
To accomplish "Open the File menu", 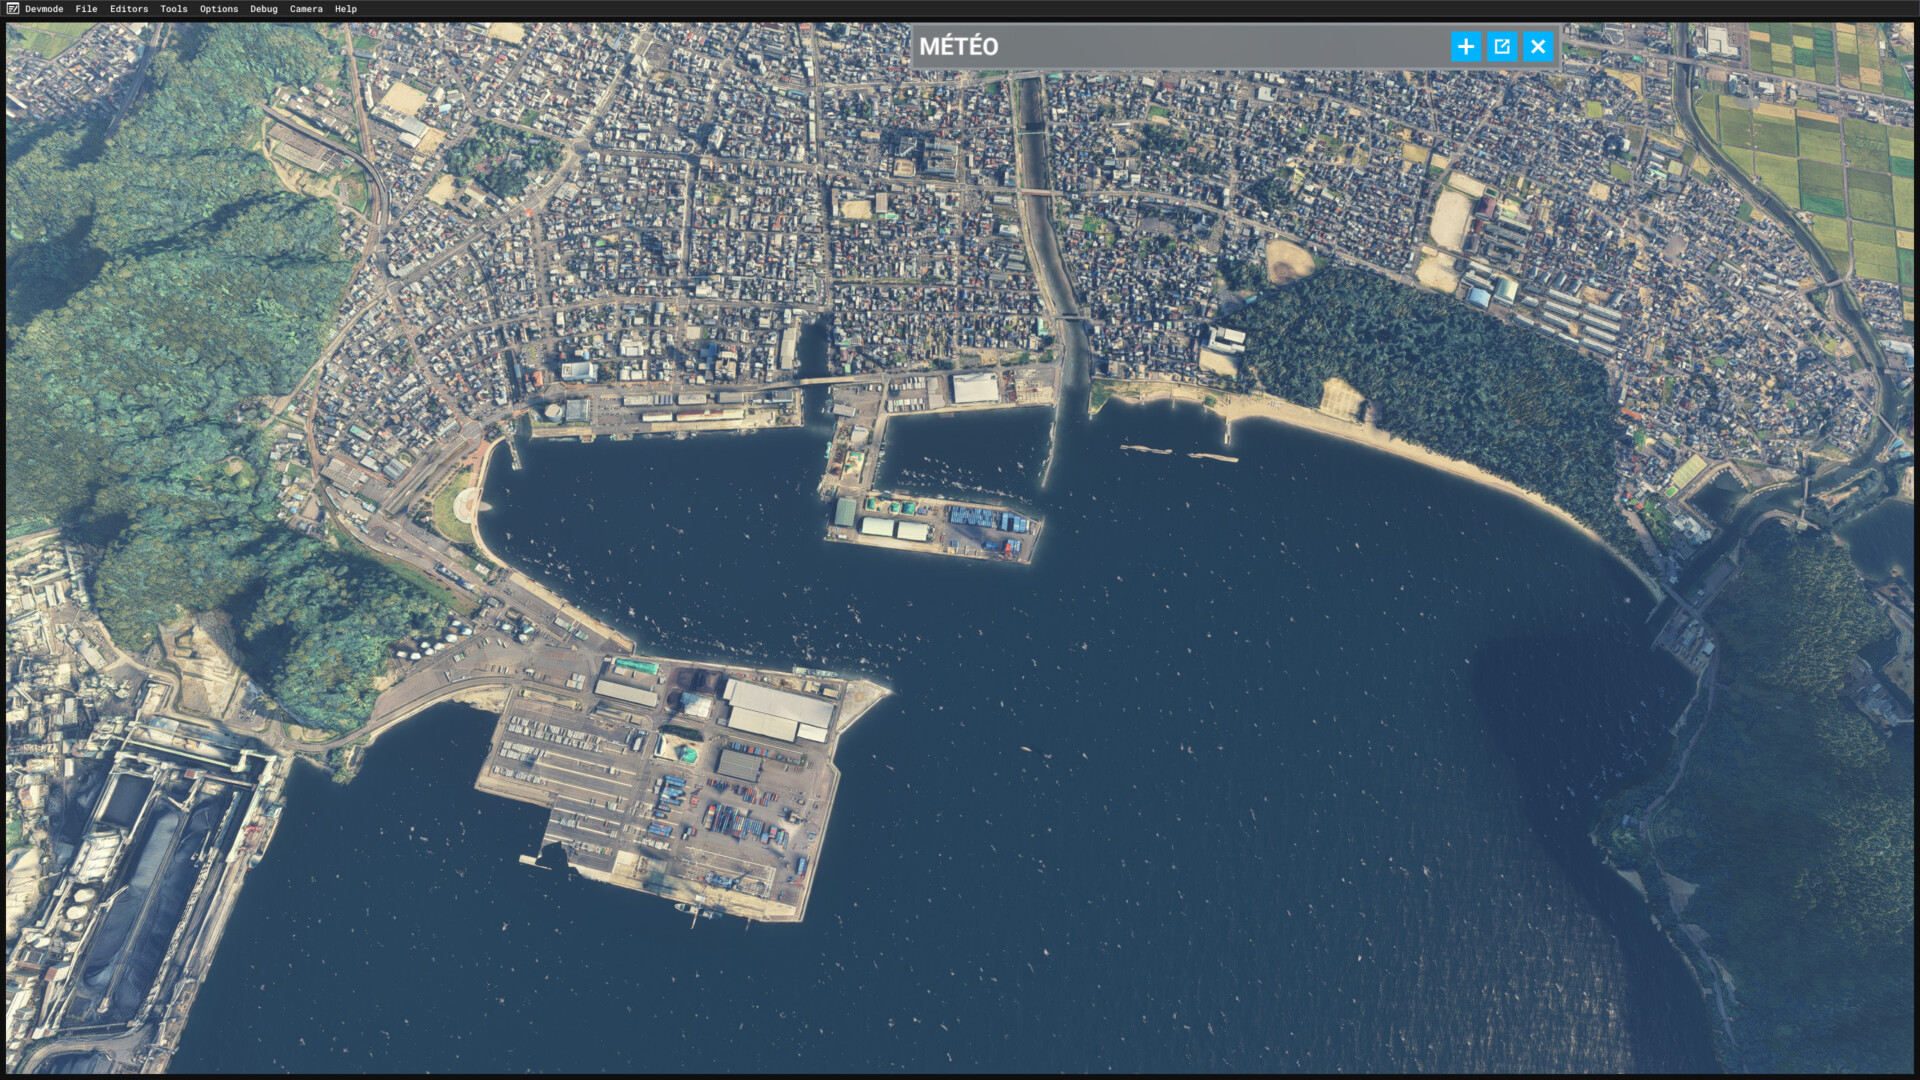I will [86, 9].
